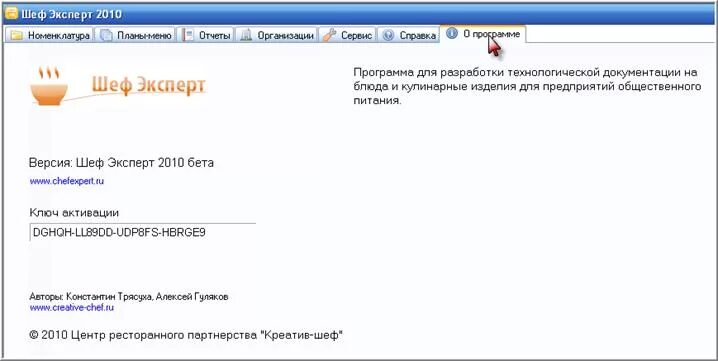
Task: Click the report icon on Отчеты tab
Action: pyautogui.click(x=188, y=35)
